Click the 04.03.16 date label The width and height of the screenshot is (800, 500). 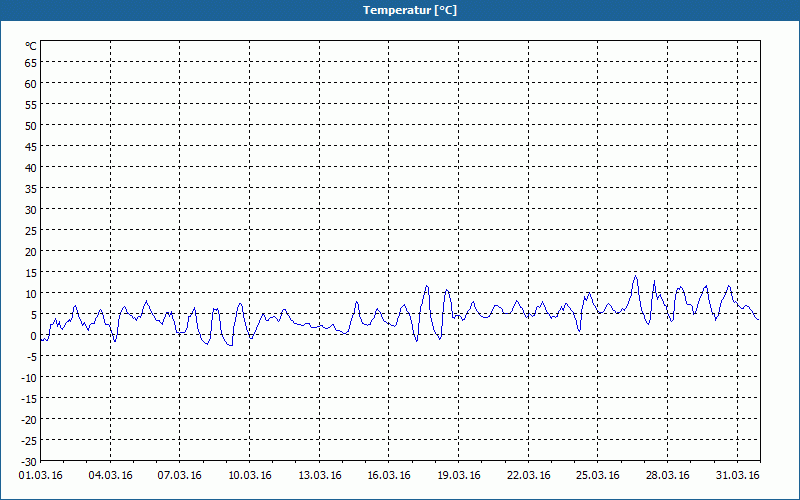(110, 476)
